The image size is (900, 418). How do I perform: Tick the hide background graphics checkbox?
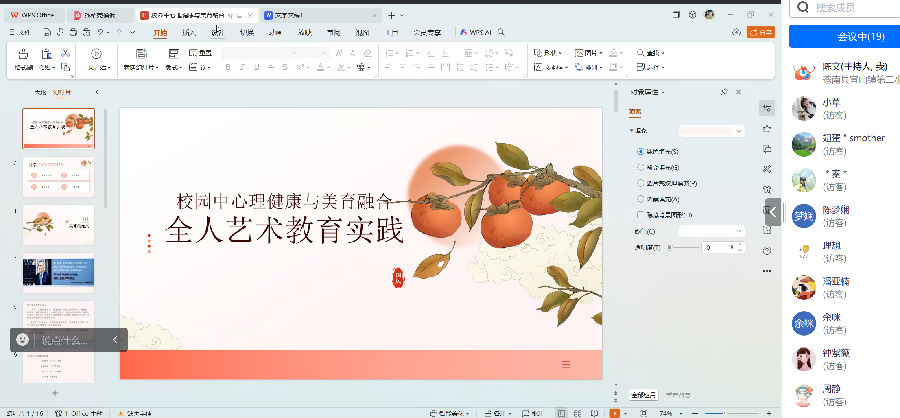[641, 214]
